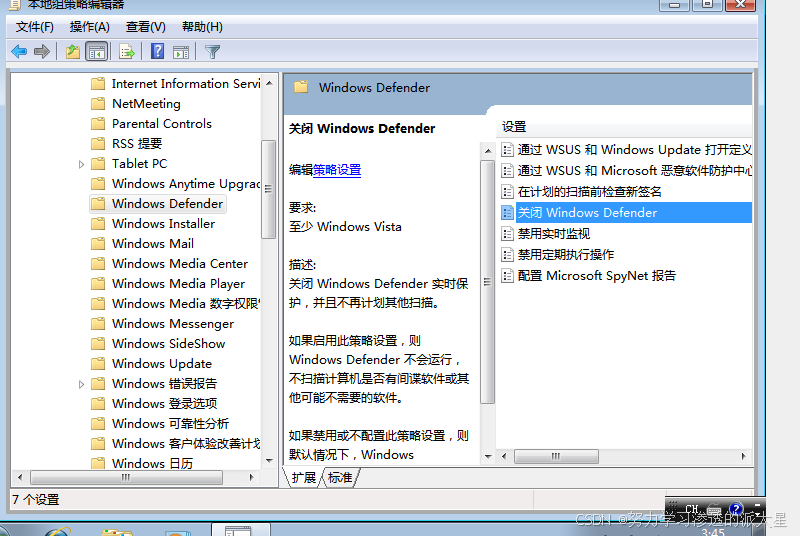
Task: Click the Export List toolbar icon
Action: click(x=127, y=52)
